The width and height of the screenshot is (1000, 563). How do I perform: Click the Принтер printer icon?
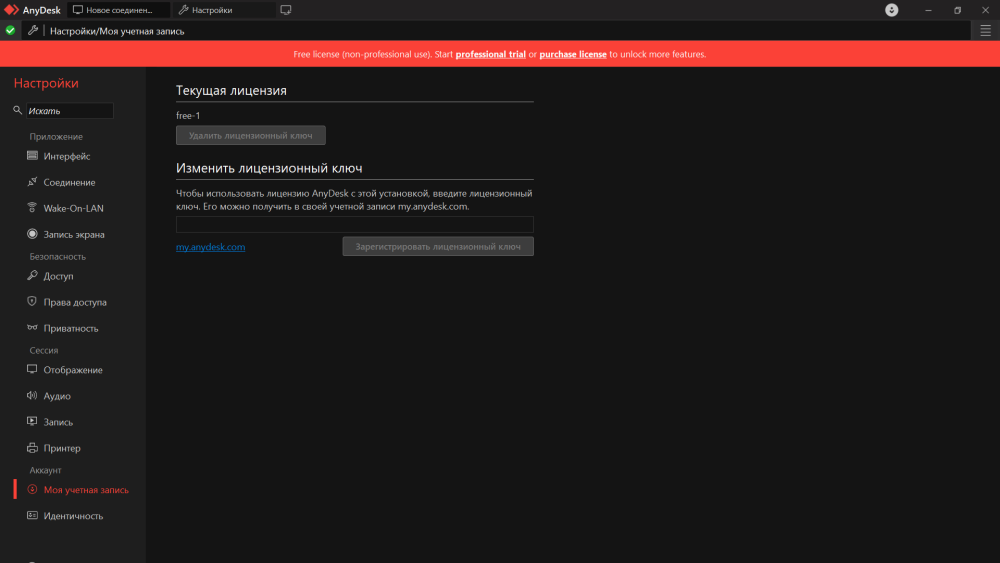click(x=32, y=448)
